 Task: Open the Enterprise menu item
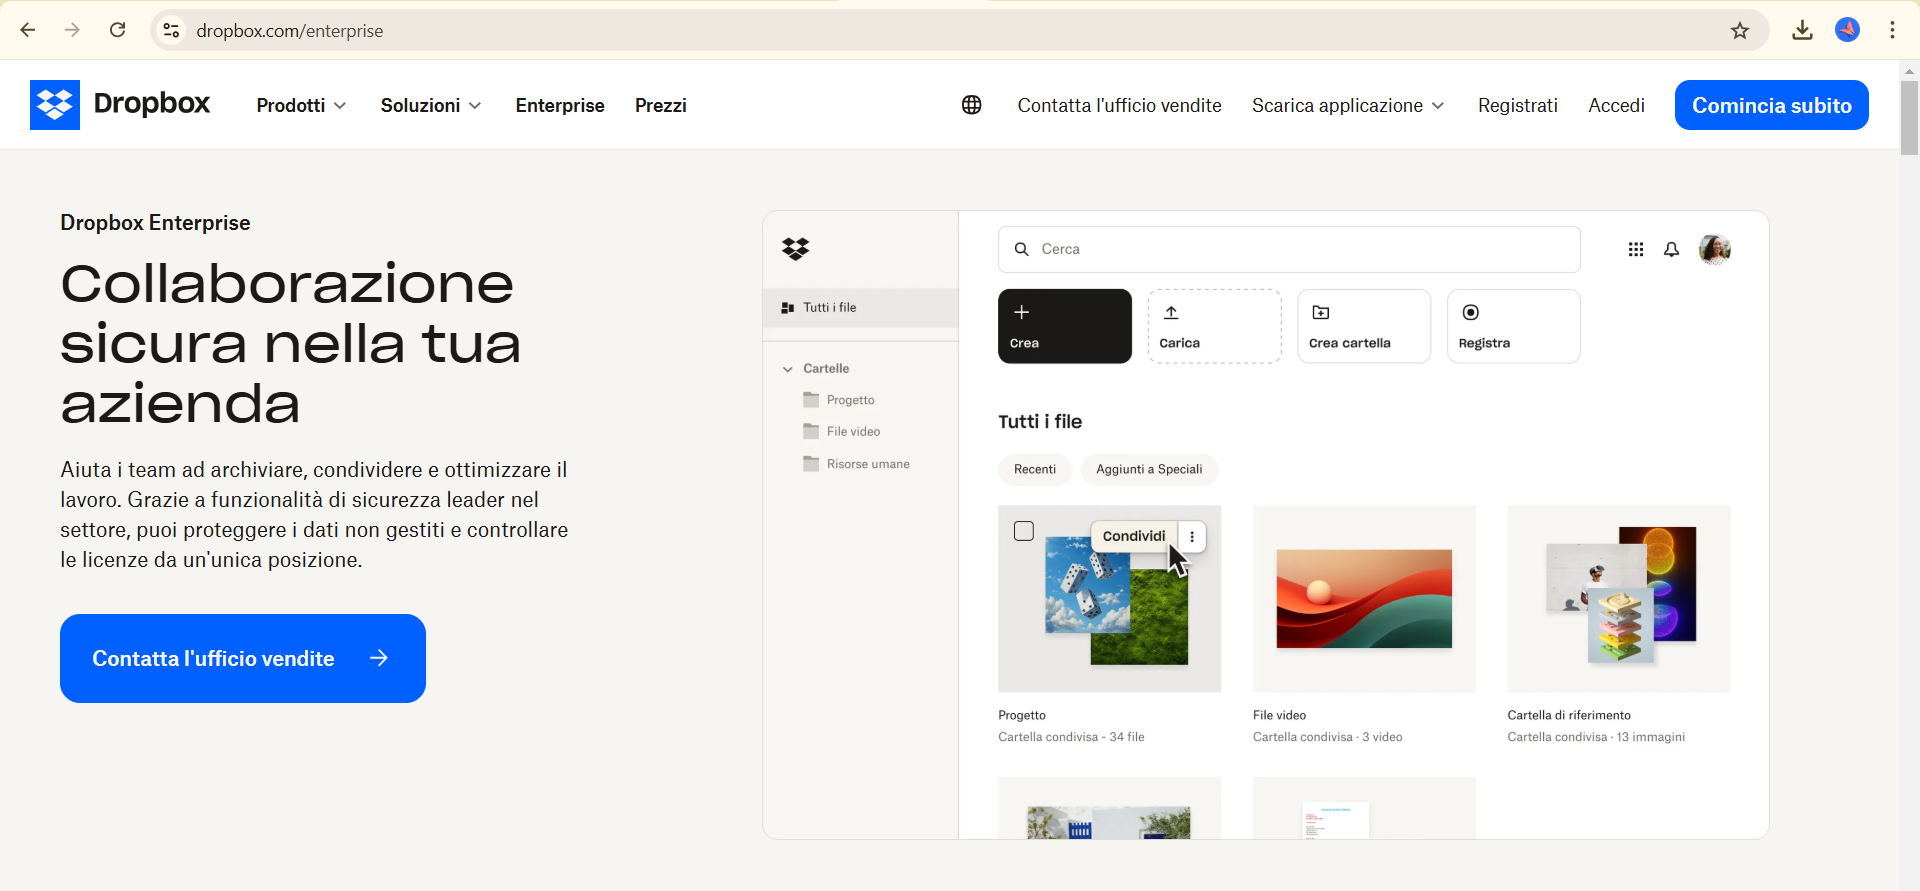[560, 105]
